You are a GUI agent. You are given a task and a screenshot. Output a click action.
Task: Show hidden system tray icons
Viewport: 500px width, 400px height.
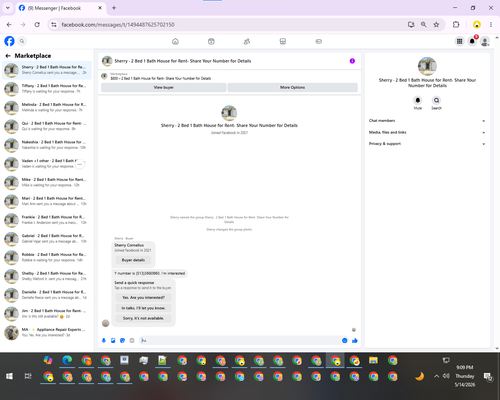coord(436,376)
